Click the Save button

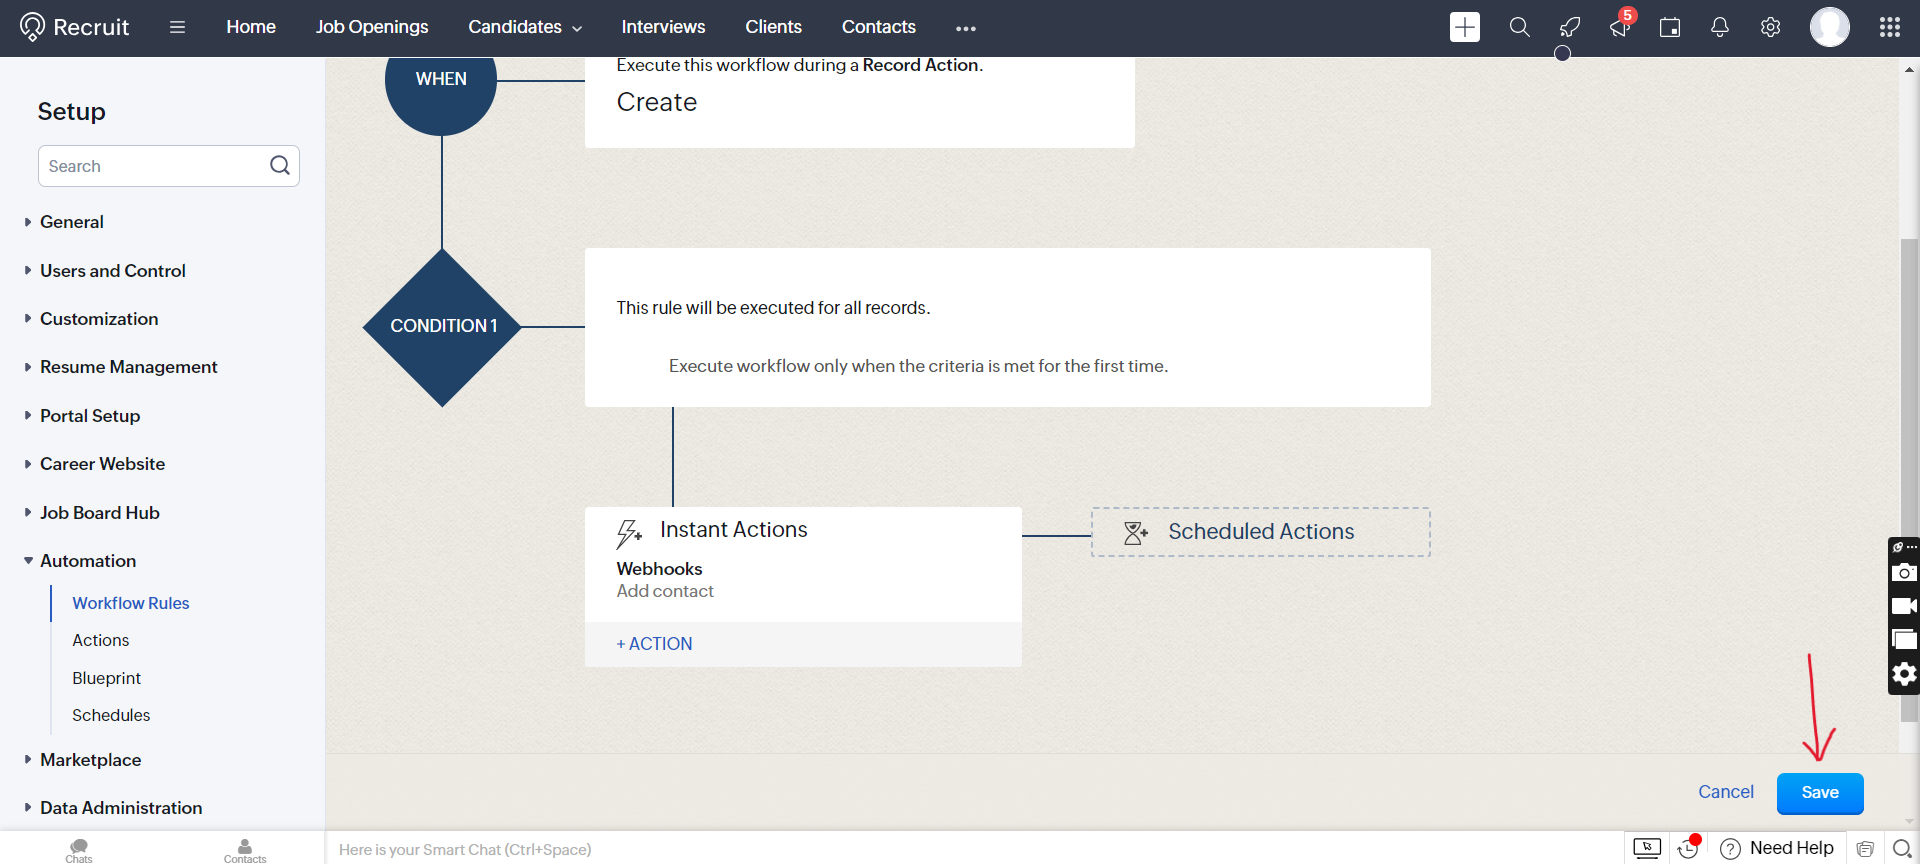[1820, 793]
